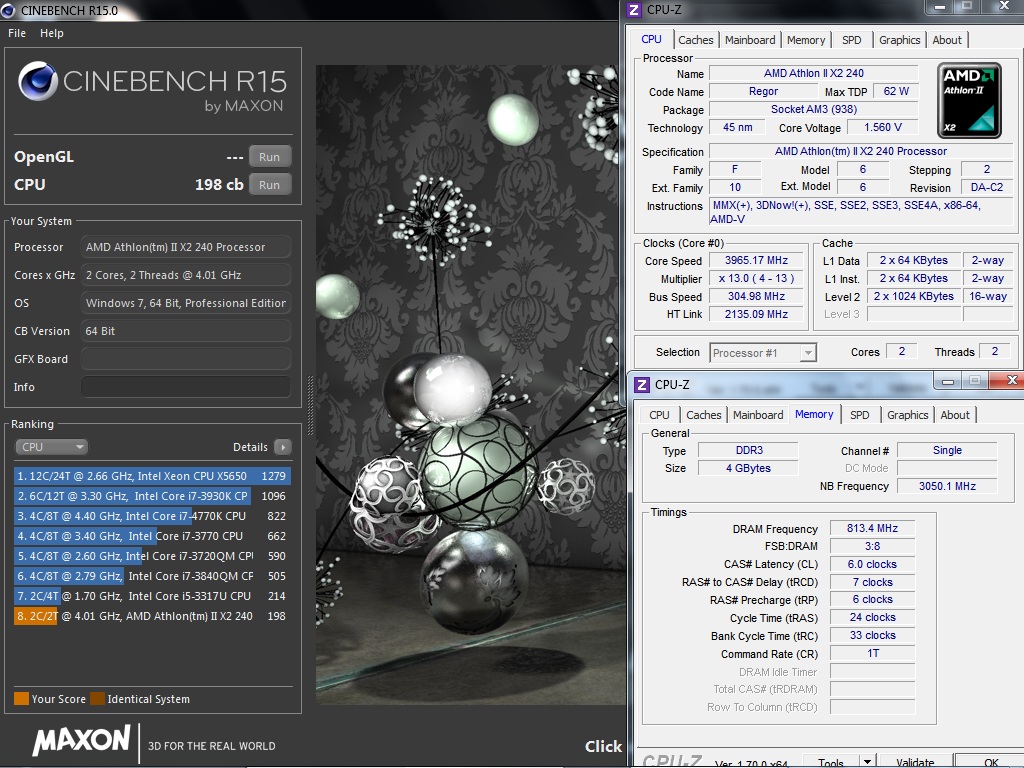Select the Core i7-3930K ranking row
This screenshot has width=1024, height=768.
(x=152, y=496)
